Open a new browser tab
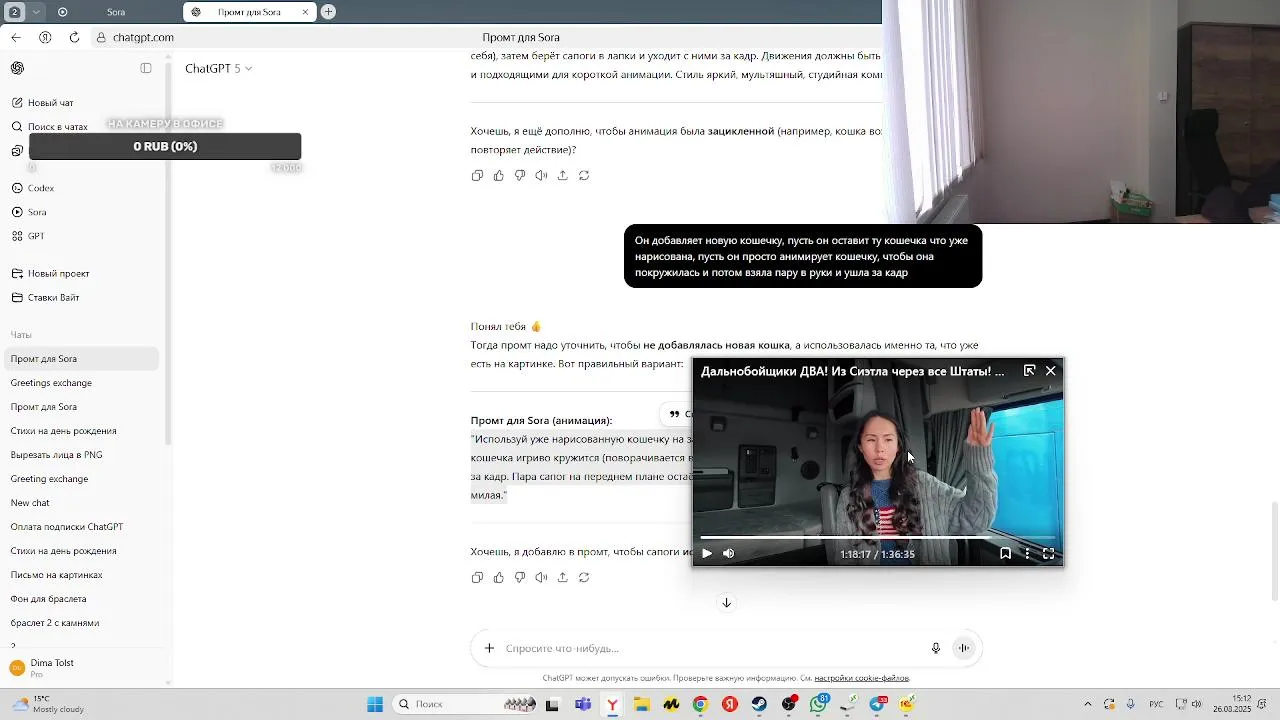The width and height of the screenshot is (1280, 720). point(328,12)
